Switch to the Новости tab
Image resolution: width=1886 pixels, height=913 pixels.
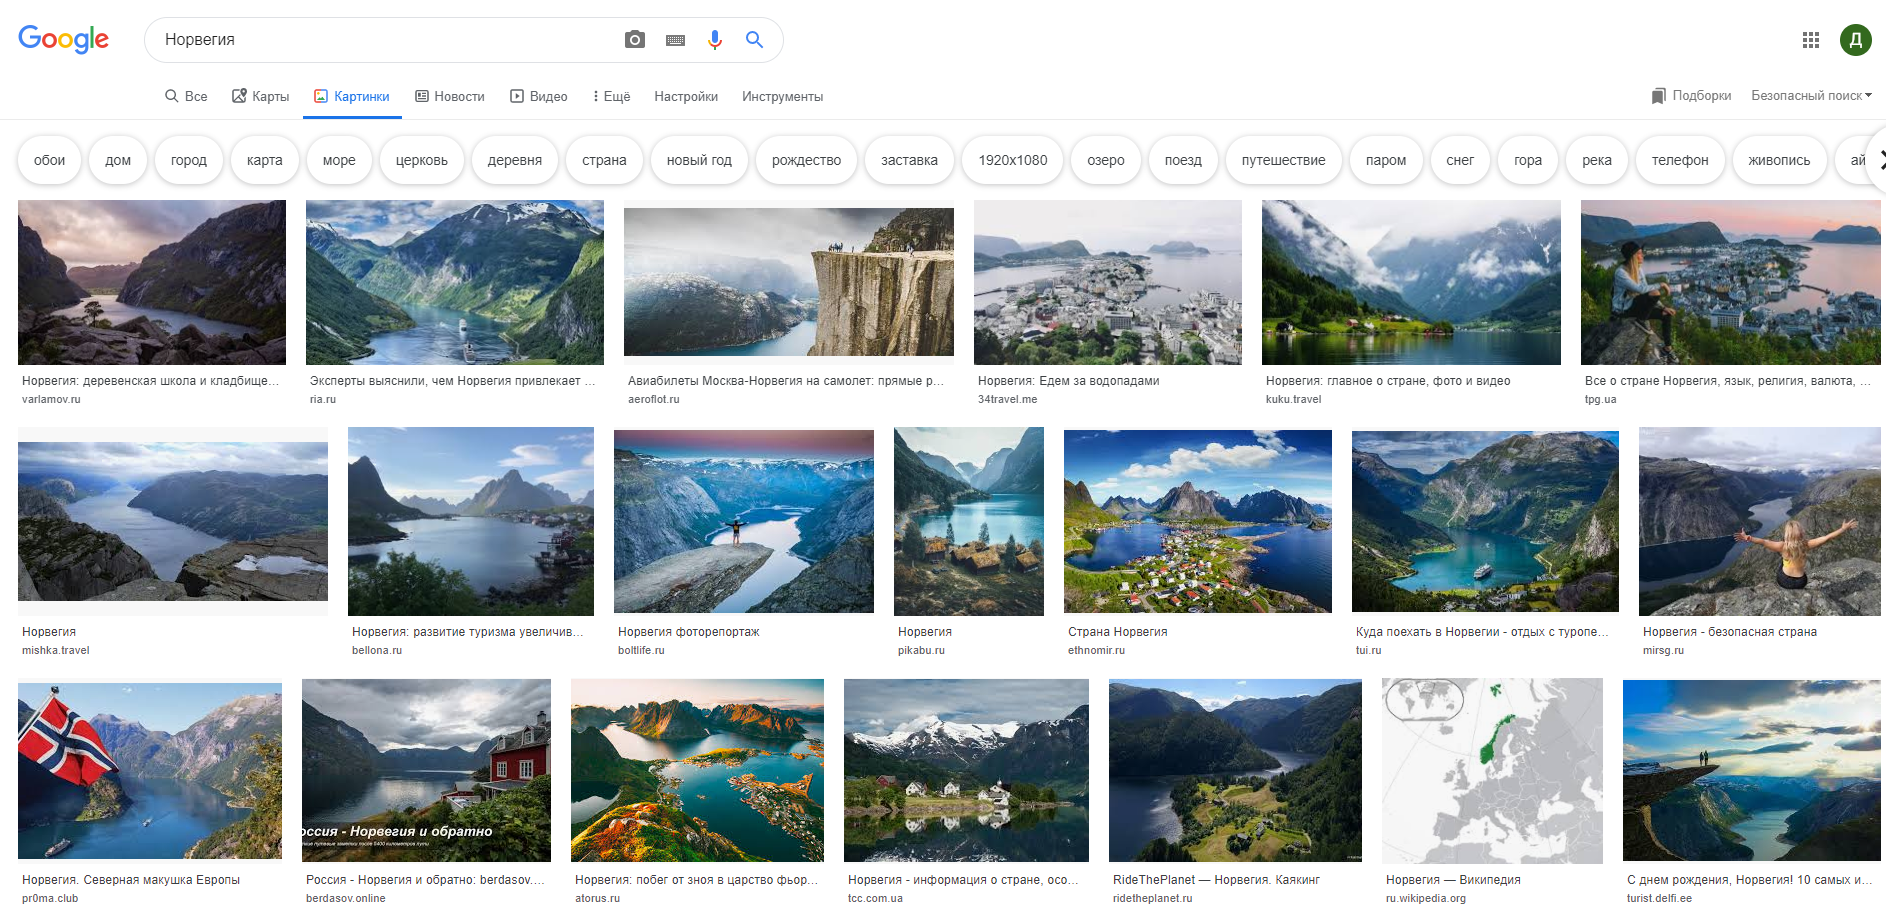pyautogui.click(x=450, y=97)
